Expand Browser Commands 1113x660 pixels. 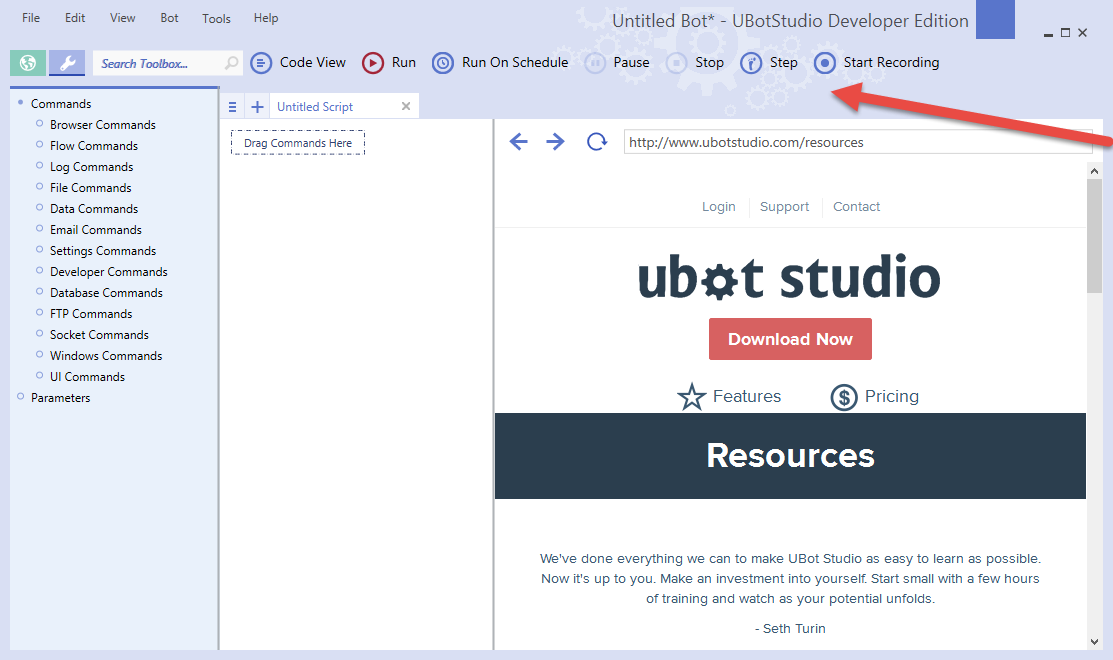(x=40, y=123)
